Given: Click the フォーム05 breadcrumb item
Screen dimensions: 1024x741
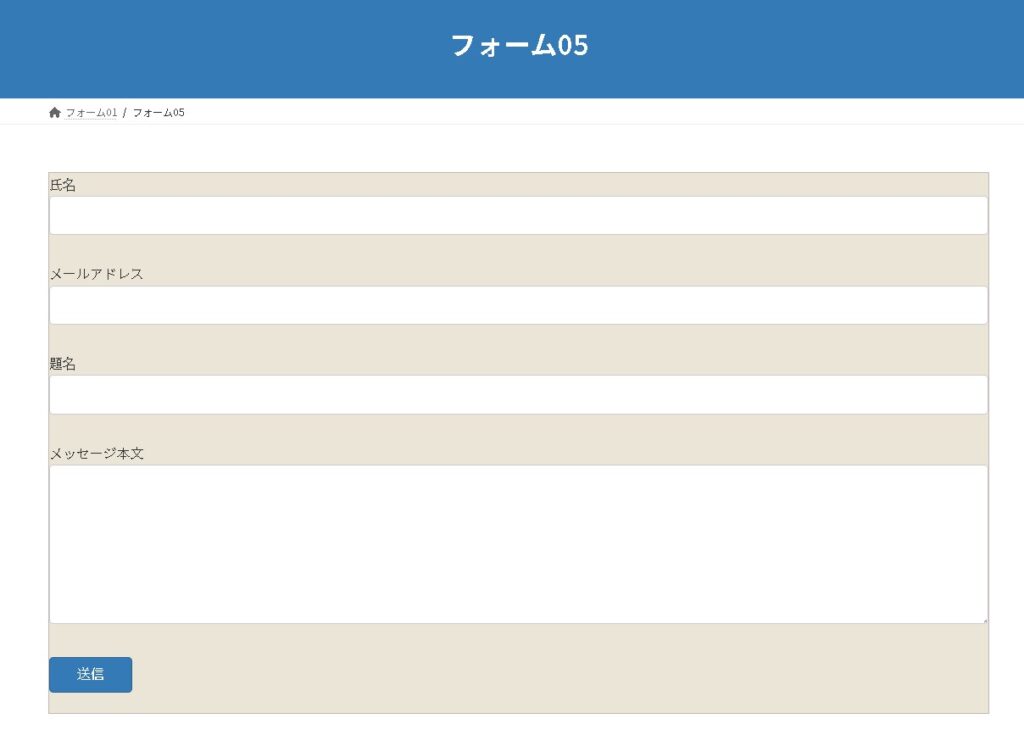Looking at the screenshot, I should pos(159,113).
